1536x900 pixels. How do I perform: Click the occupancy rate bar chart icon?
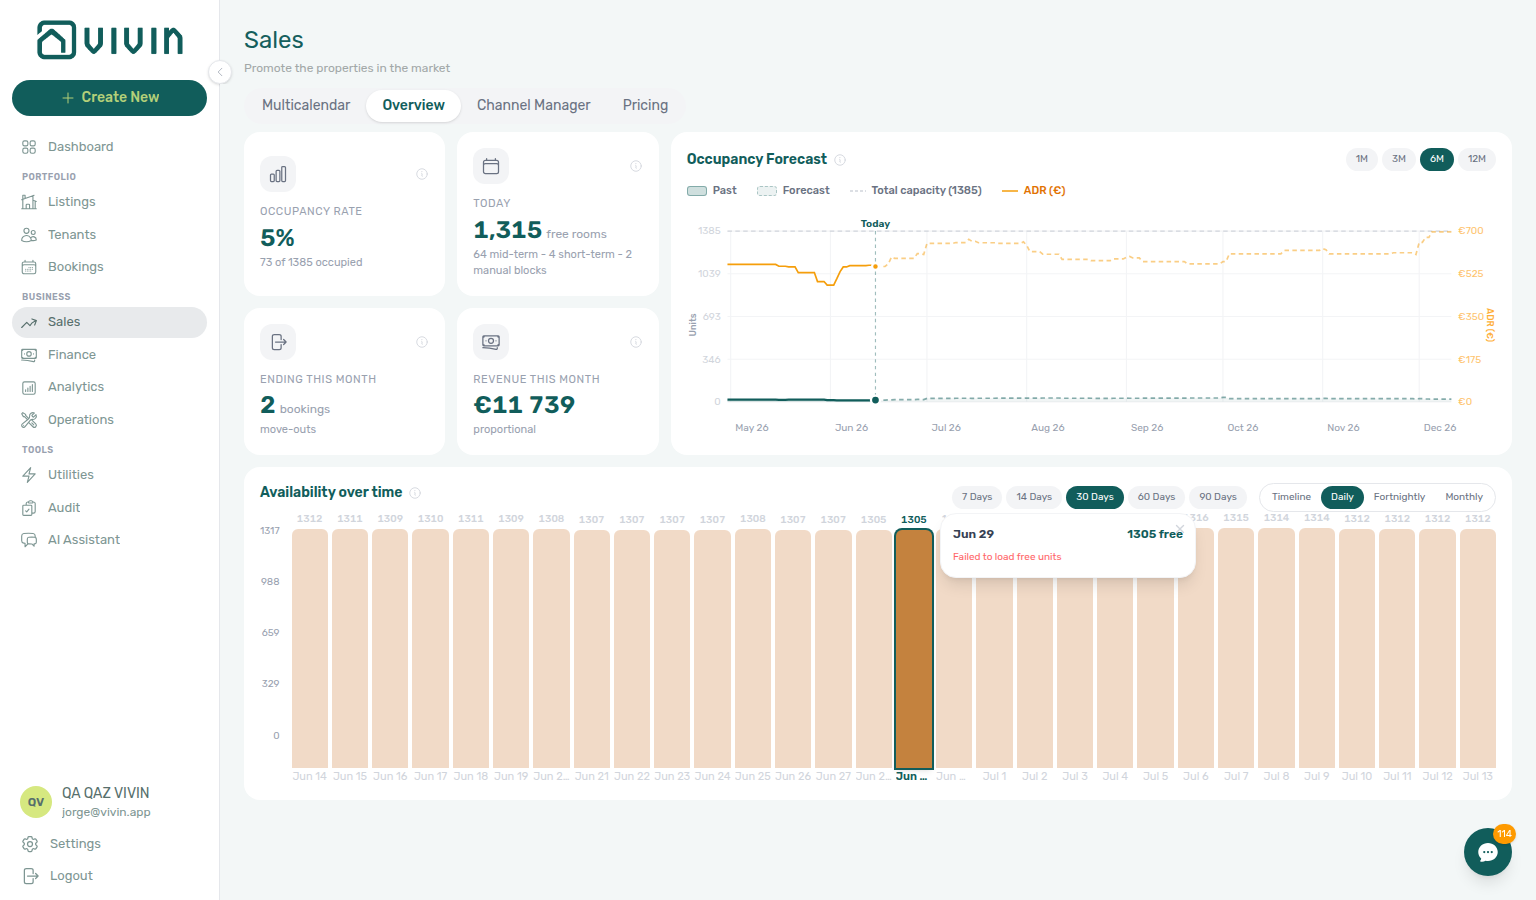278,174
